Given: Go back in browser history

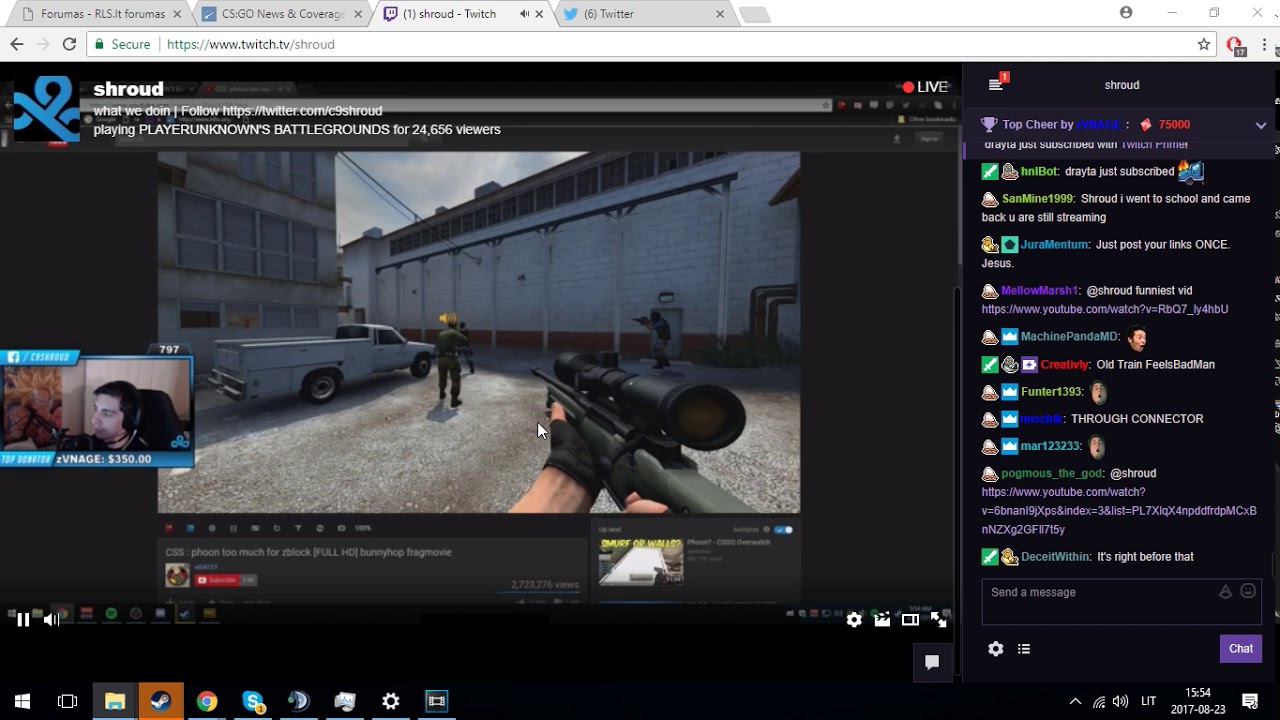Looking at the screenshot, I should (17, 44).
